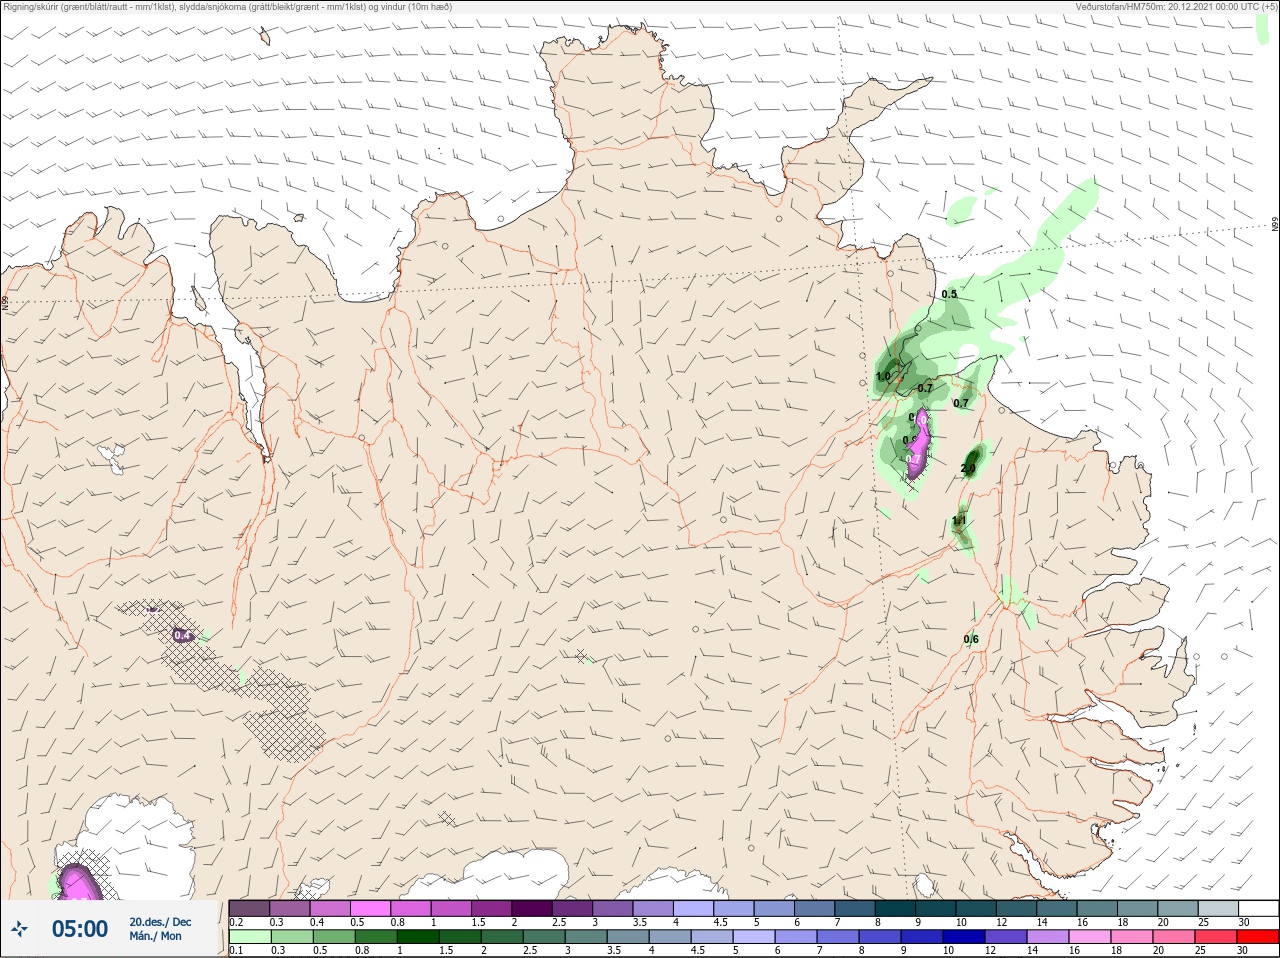Click the 0.4 value inside the hatched area
Image resolution: width=1280 pixels, height=958 pixels.
tap(182, 635)
